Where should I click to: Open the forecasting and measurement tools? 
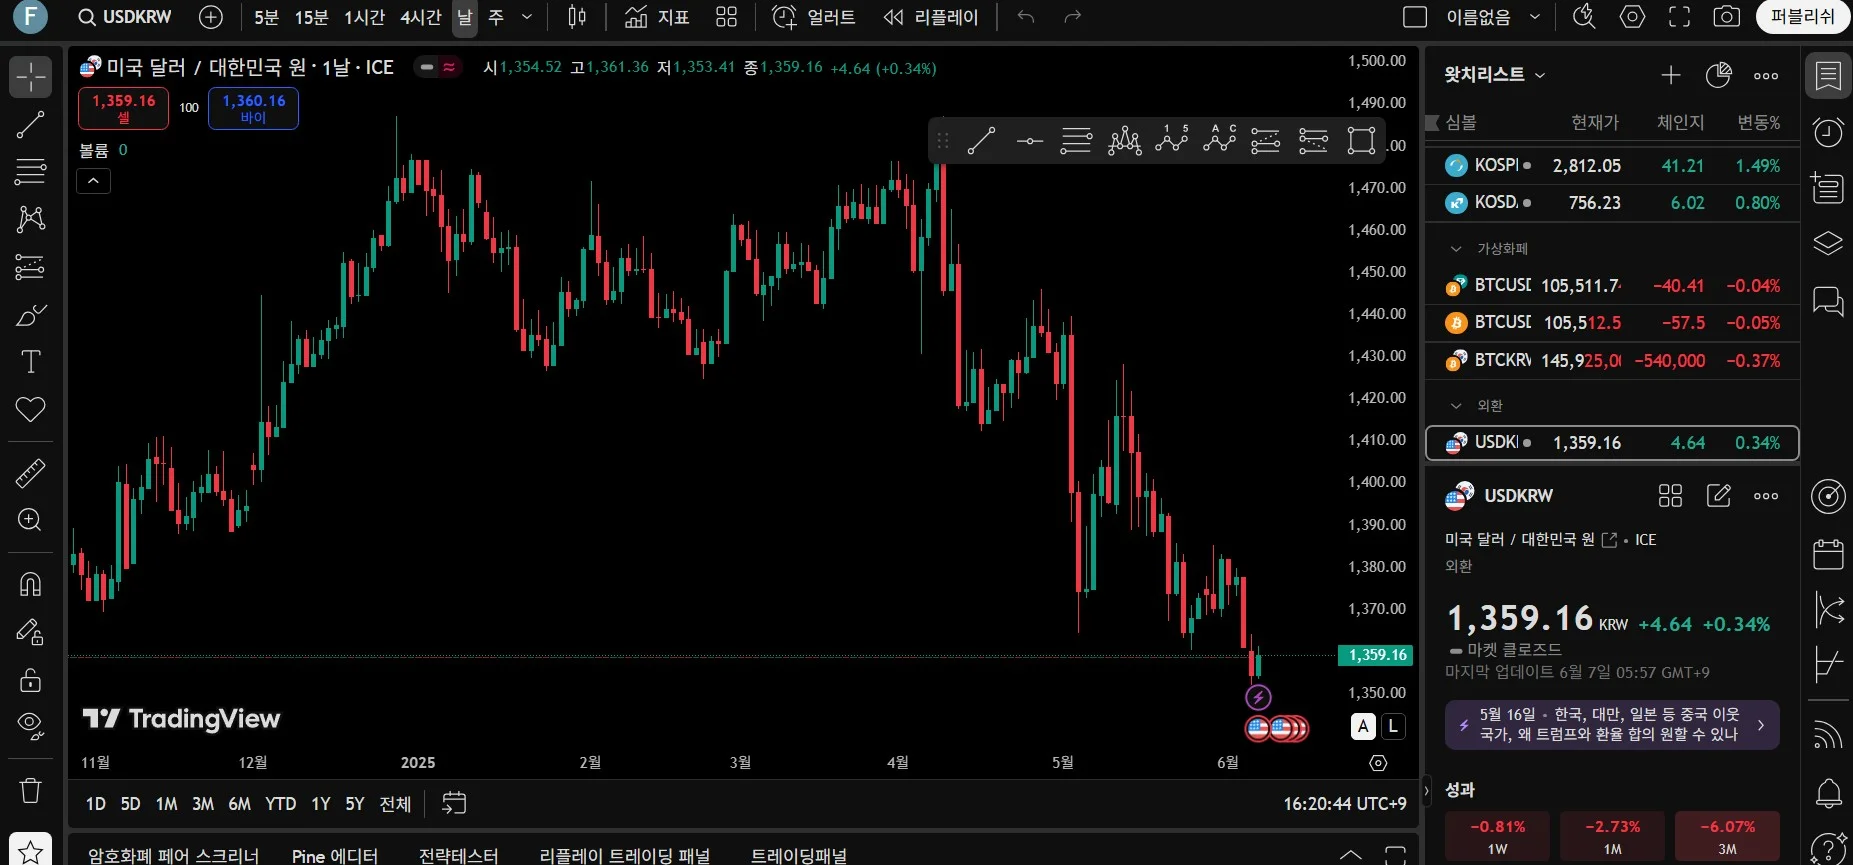[30, 267]
